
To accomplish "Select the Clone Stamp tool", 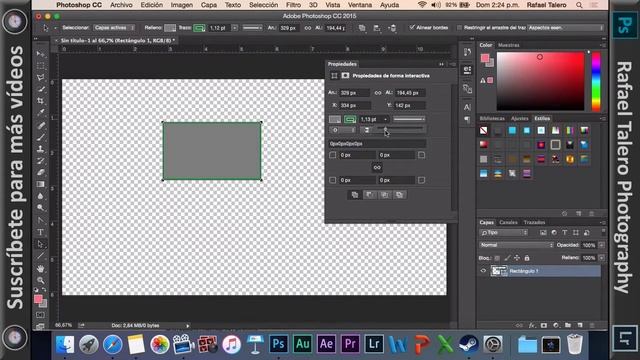I will coord(40,149).
